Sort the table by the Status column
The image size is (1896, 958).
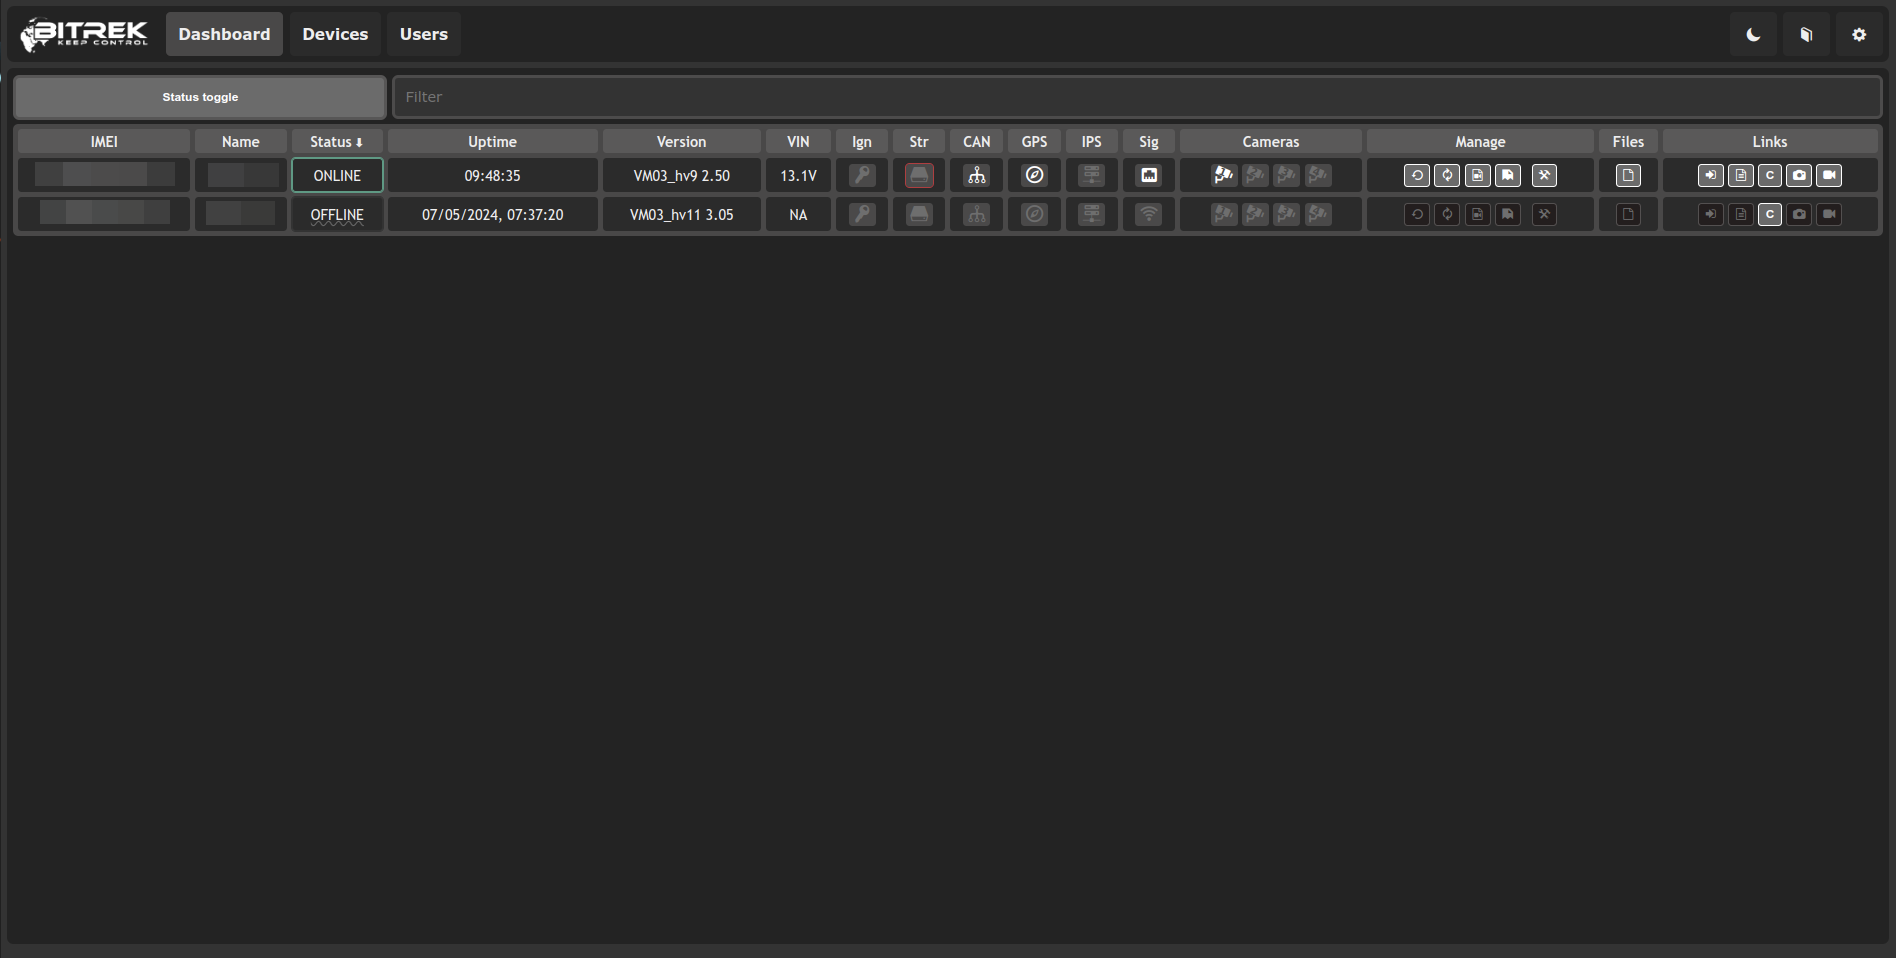[x=336, y=142]
